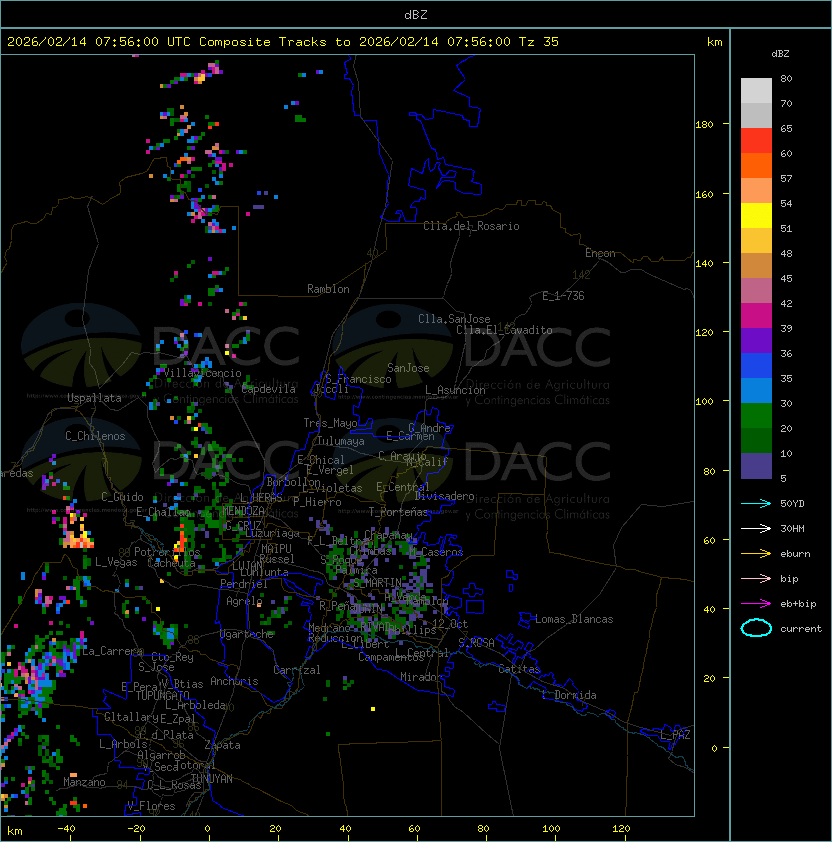Click the 'Divisadero' place label
Viewport: 832px width, 842px height.
click(x=444, y=496)
